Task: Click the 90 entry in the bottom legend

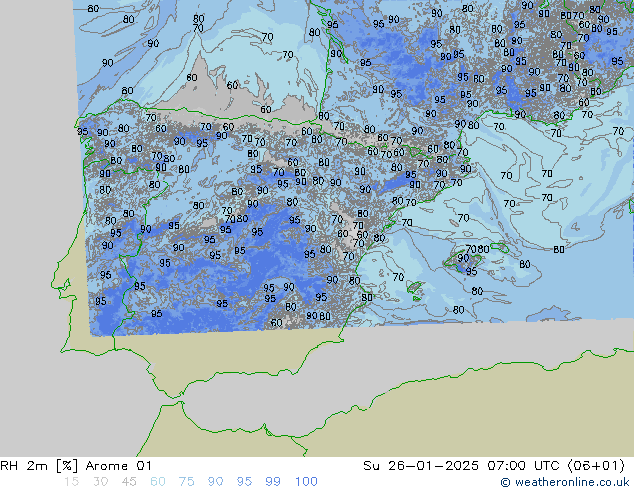Action: [x=215, y=482]
